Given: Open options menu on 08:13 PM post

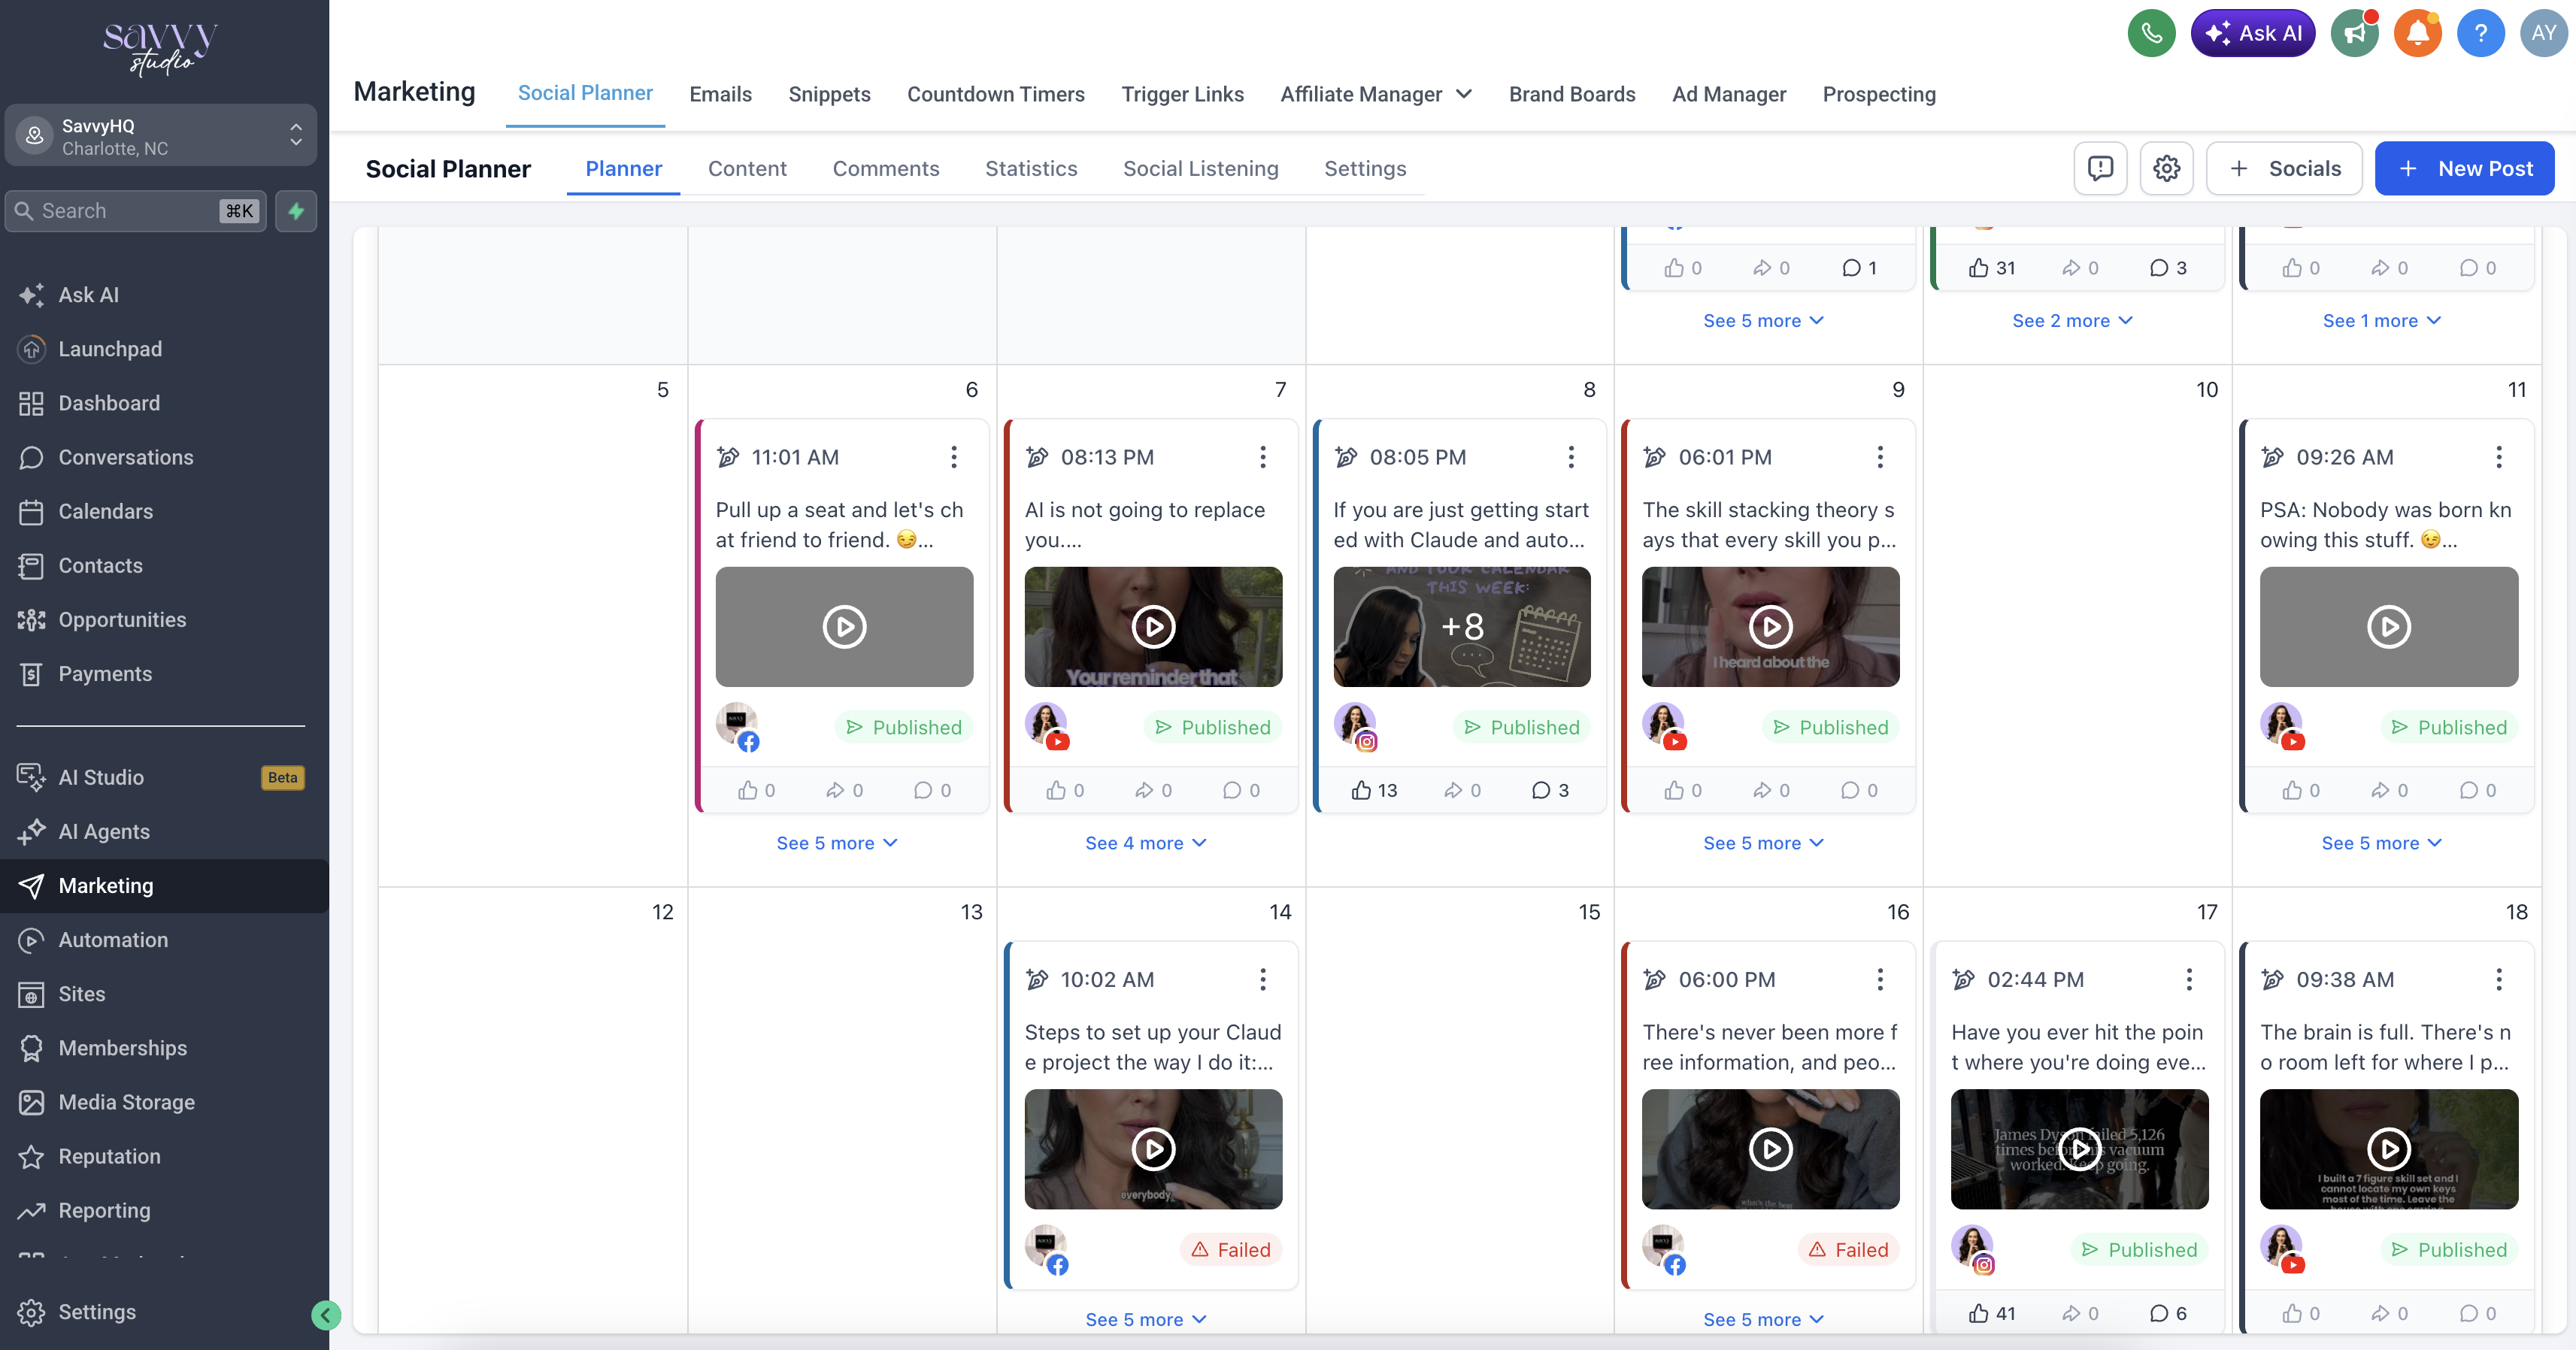Looking at the screenshot, I should (1263, 457).
